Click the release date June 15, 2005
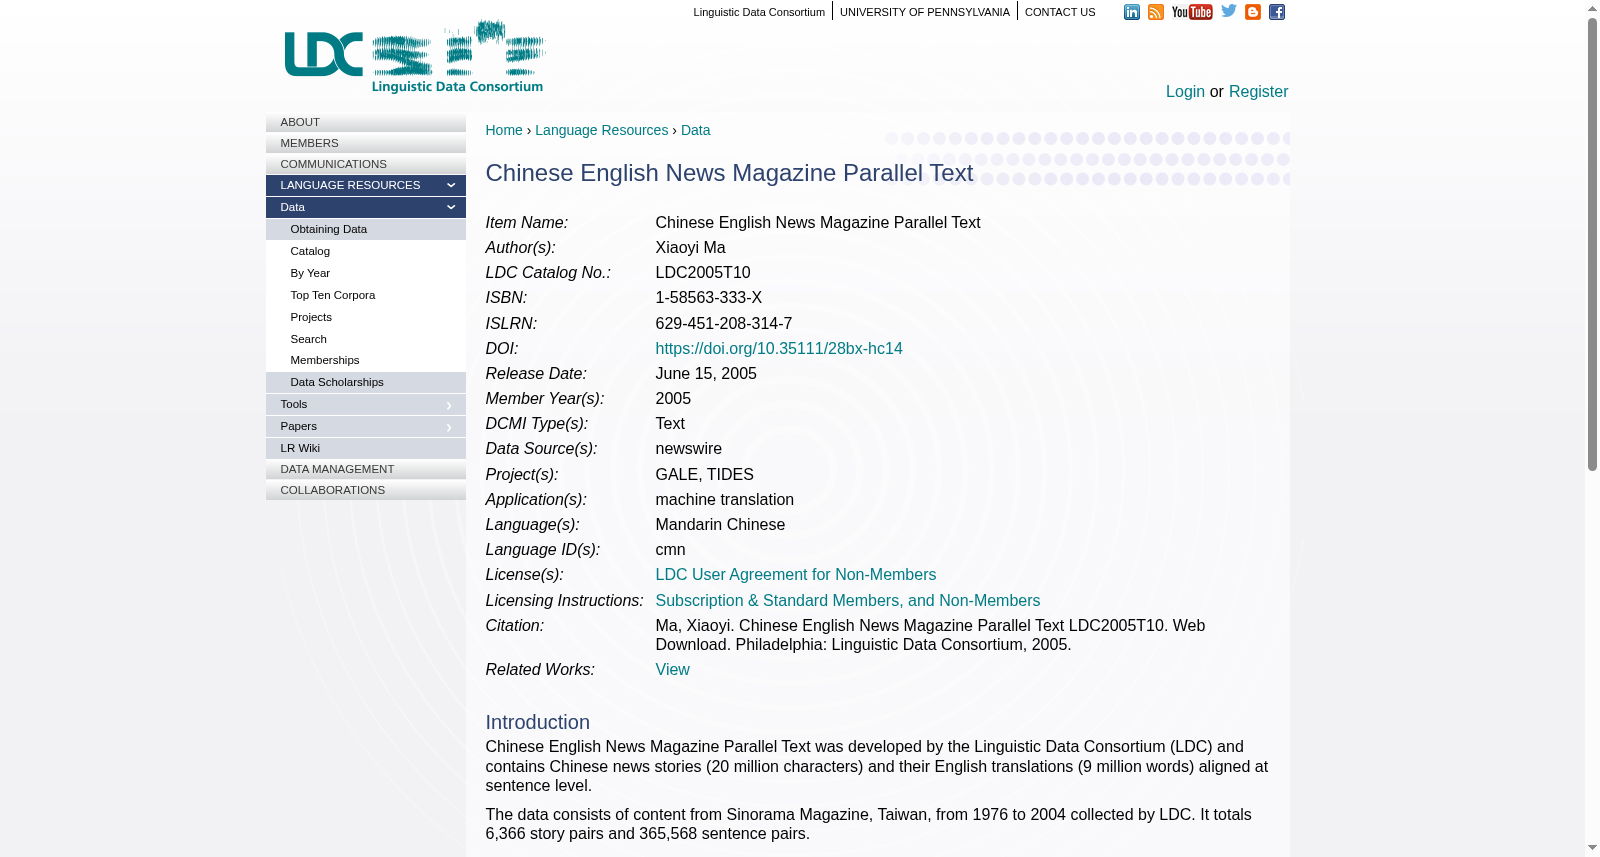The image size is (1600, 857). [x=706, y=373]
